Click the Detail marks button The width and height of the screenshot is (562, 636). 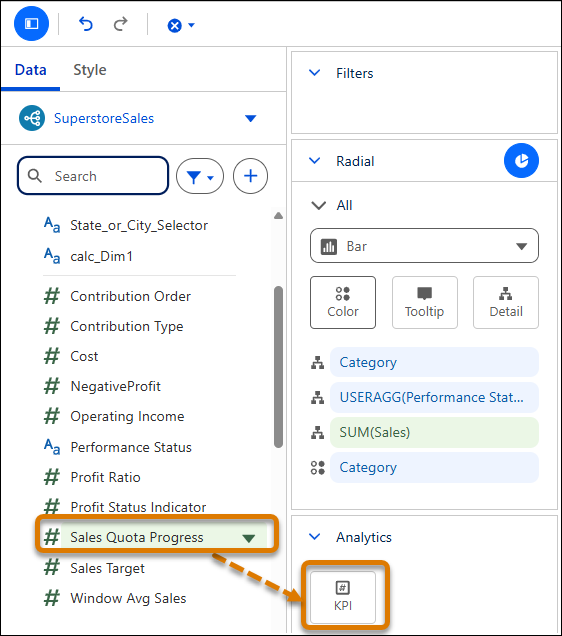[x=506, y=303]
